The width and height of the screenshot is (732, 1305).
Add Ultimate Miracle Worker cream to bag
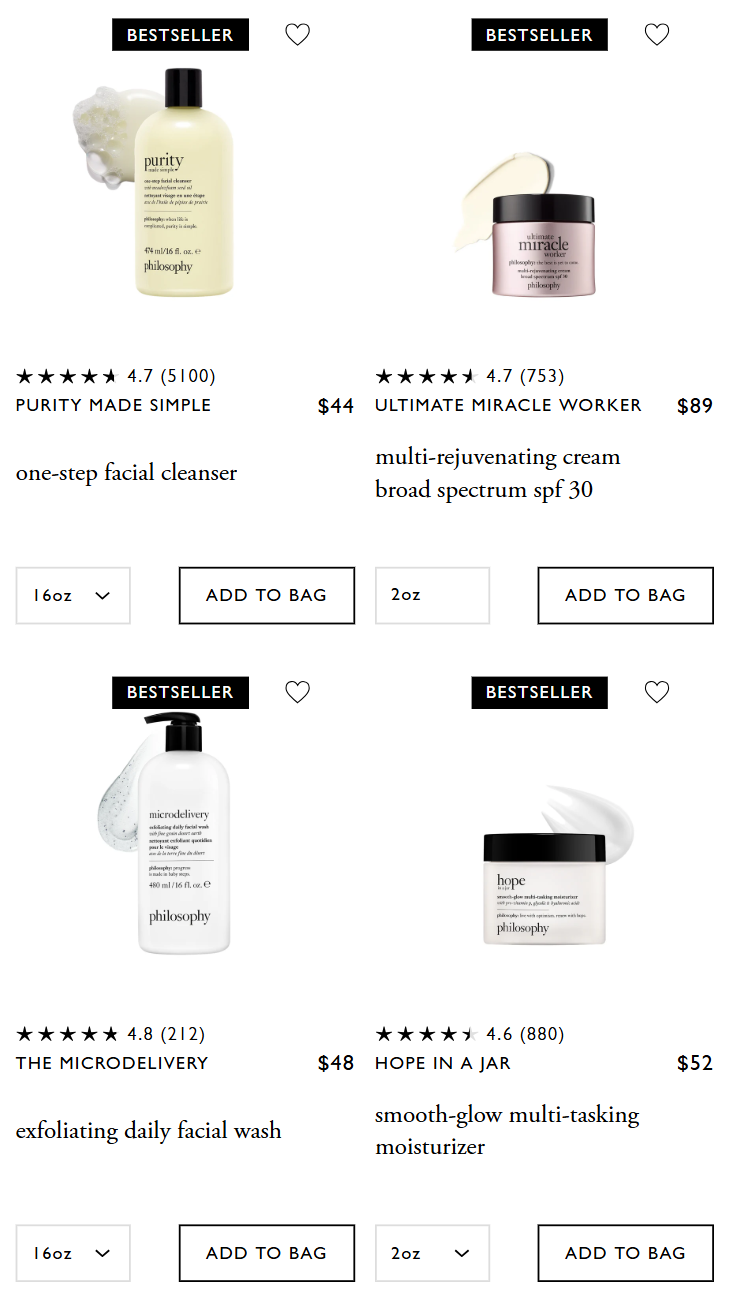(625, 595)
